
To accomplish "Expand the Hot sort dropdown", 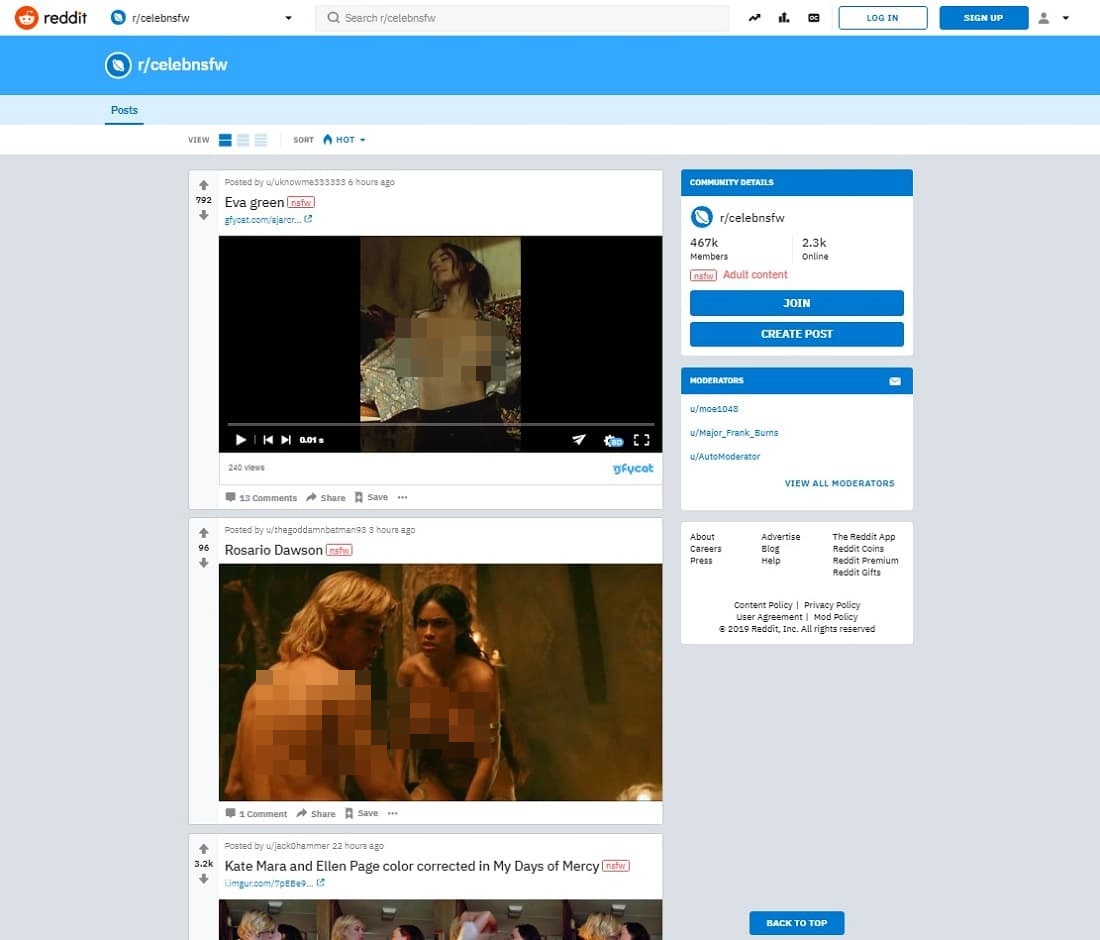I will (345, 140).
